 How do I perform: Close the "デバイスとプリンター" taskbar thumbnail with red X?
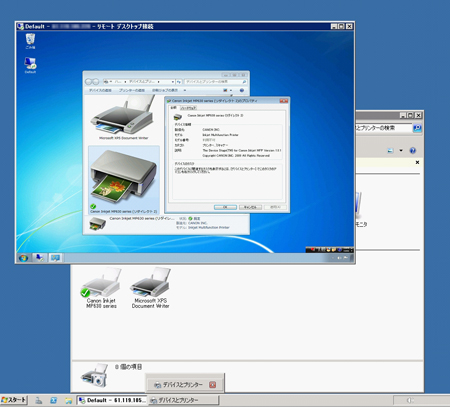click(x=212, y=385)
